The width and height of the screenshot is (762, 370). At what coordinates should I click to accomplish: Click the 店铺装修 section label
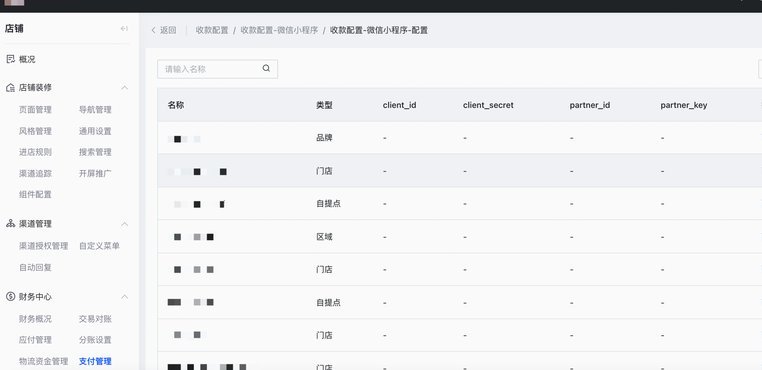tap(35, 88)
